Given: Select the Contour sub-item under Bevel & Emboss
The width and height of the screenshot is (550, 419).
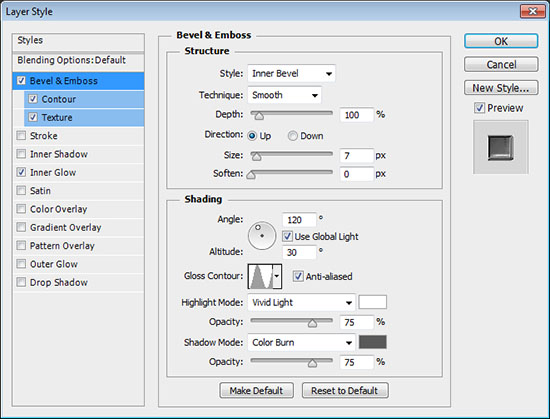Looking at the screenshot, I should pos(84,99).
